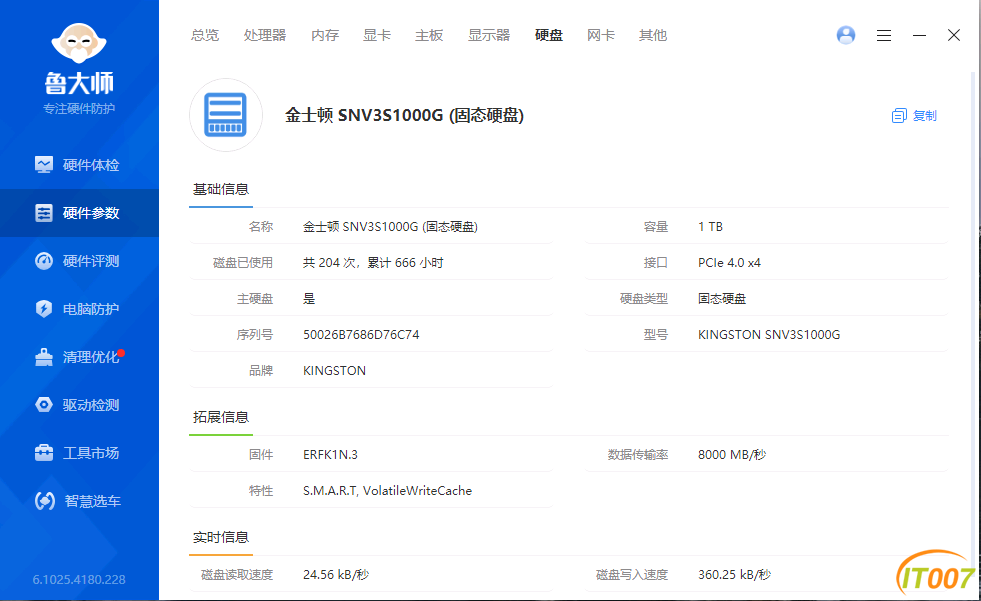Switch to the 显示器 tab
Screen dimensions: 981x601
(489, 36)
